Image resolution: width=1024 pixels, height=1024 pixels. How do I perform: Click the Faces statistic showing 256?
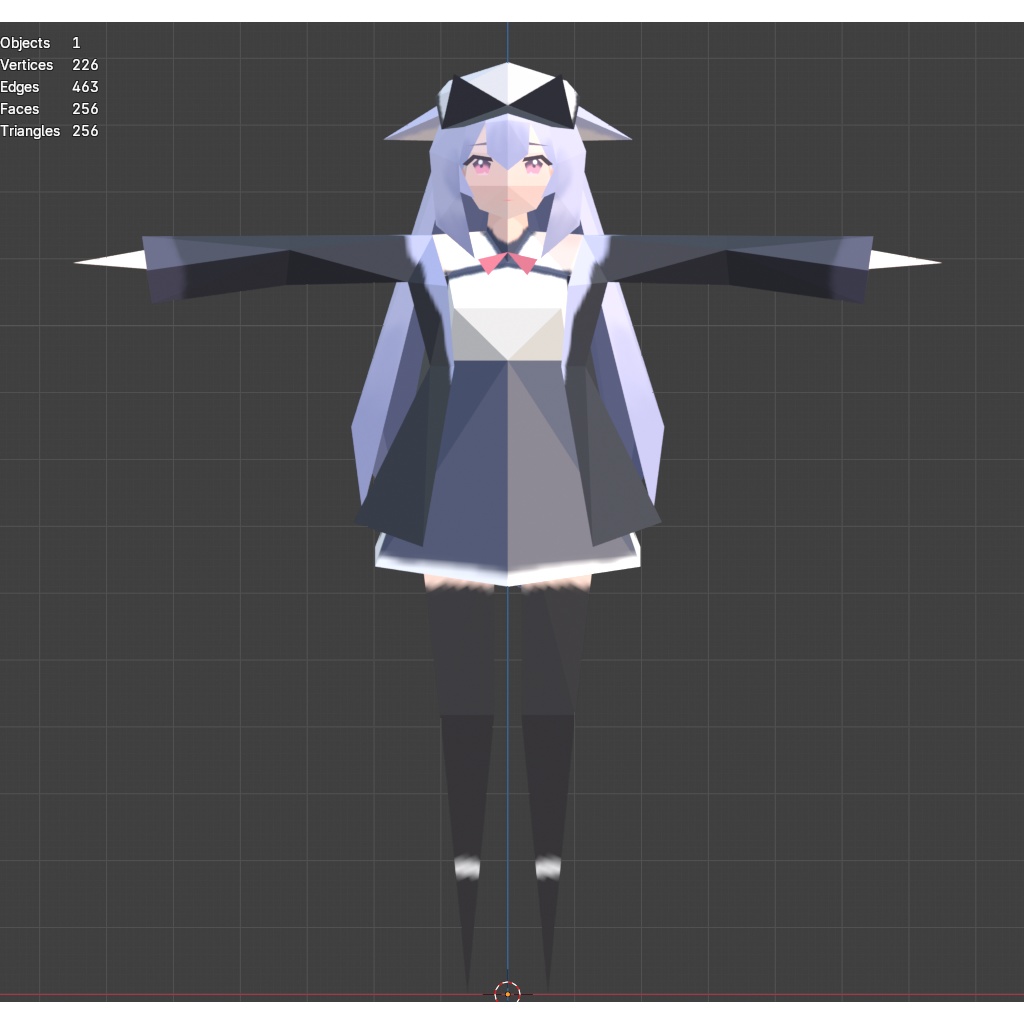point(45,109)
